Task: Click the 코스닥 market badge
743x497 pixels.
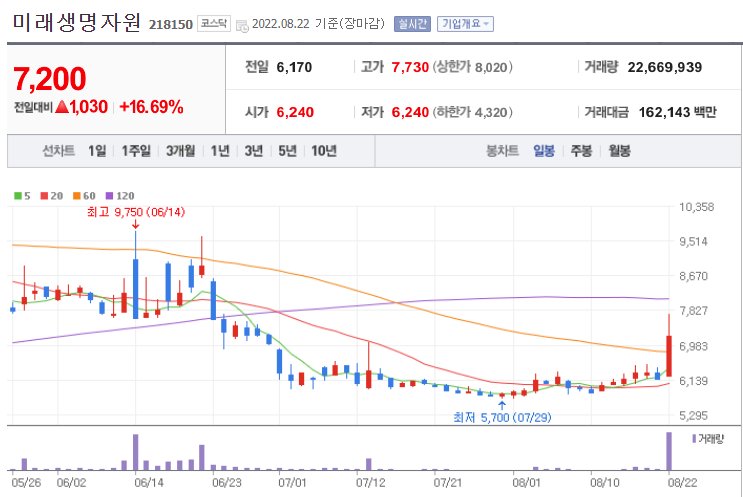Action: click(214, 24)
